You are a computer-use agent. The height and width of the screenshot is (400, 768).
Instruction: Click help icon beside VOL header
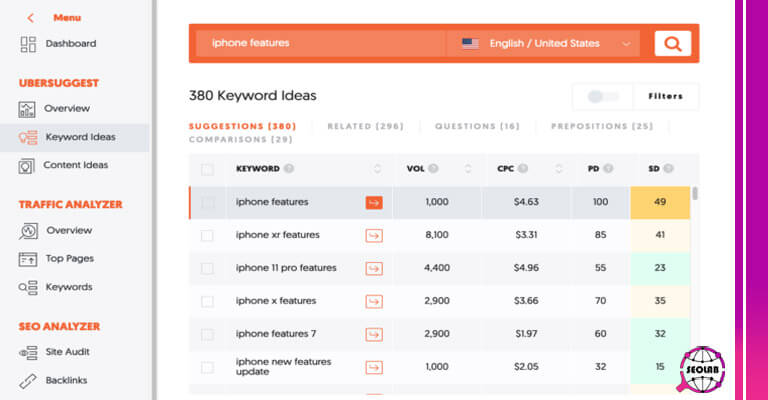(x=433, y=168)
